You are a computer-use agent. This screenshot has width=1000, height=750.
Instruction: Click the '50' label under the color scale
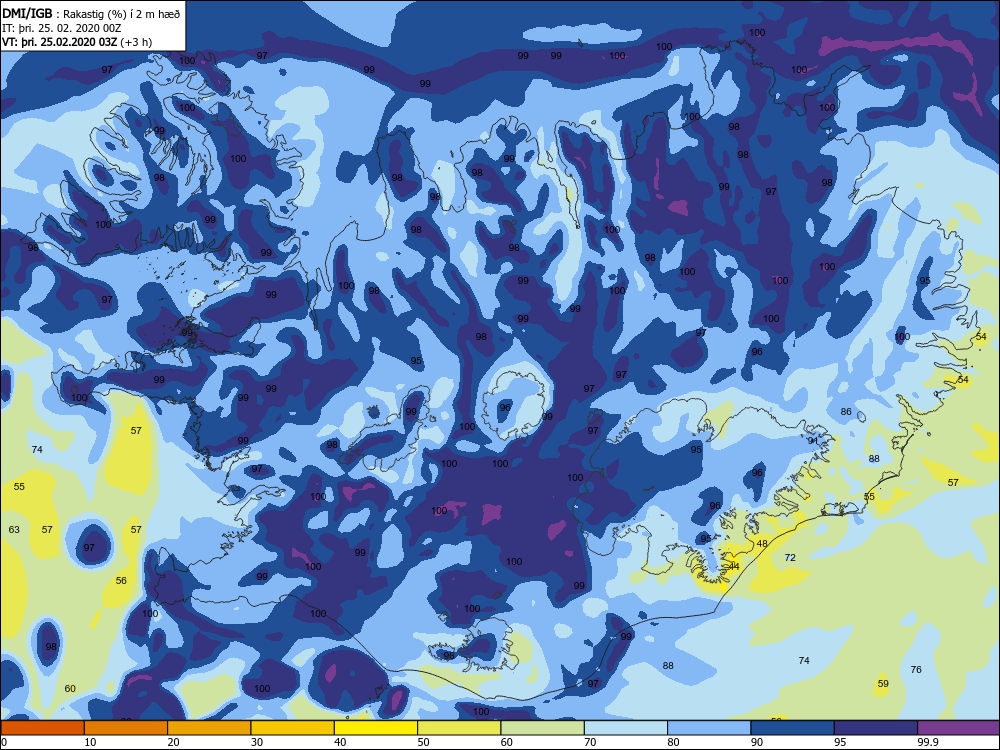(x=423, y=742)
